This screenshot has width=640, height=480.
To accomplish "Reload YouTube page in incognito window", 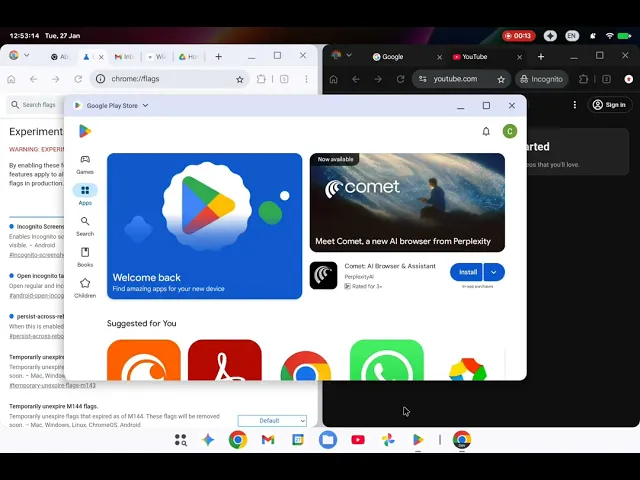I will (x=400, y=79).
